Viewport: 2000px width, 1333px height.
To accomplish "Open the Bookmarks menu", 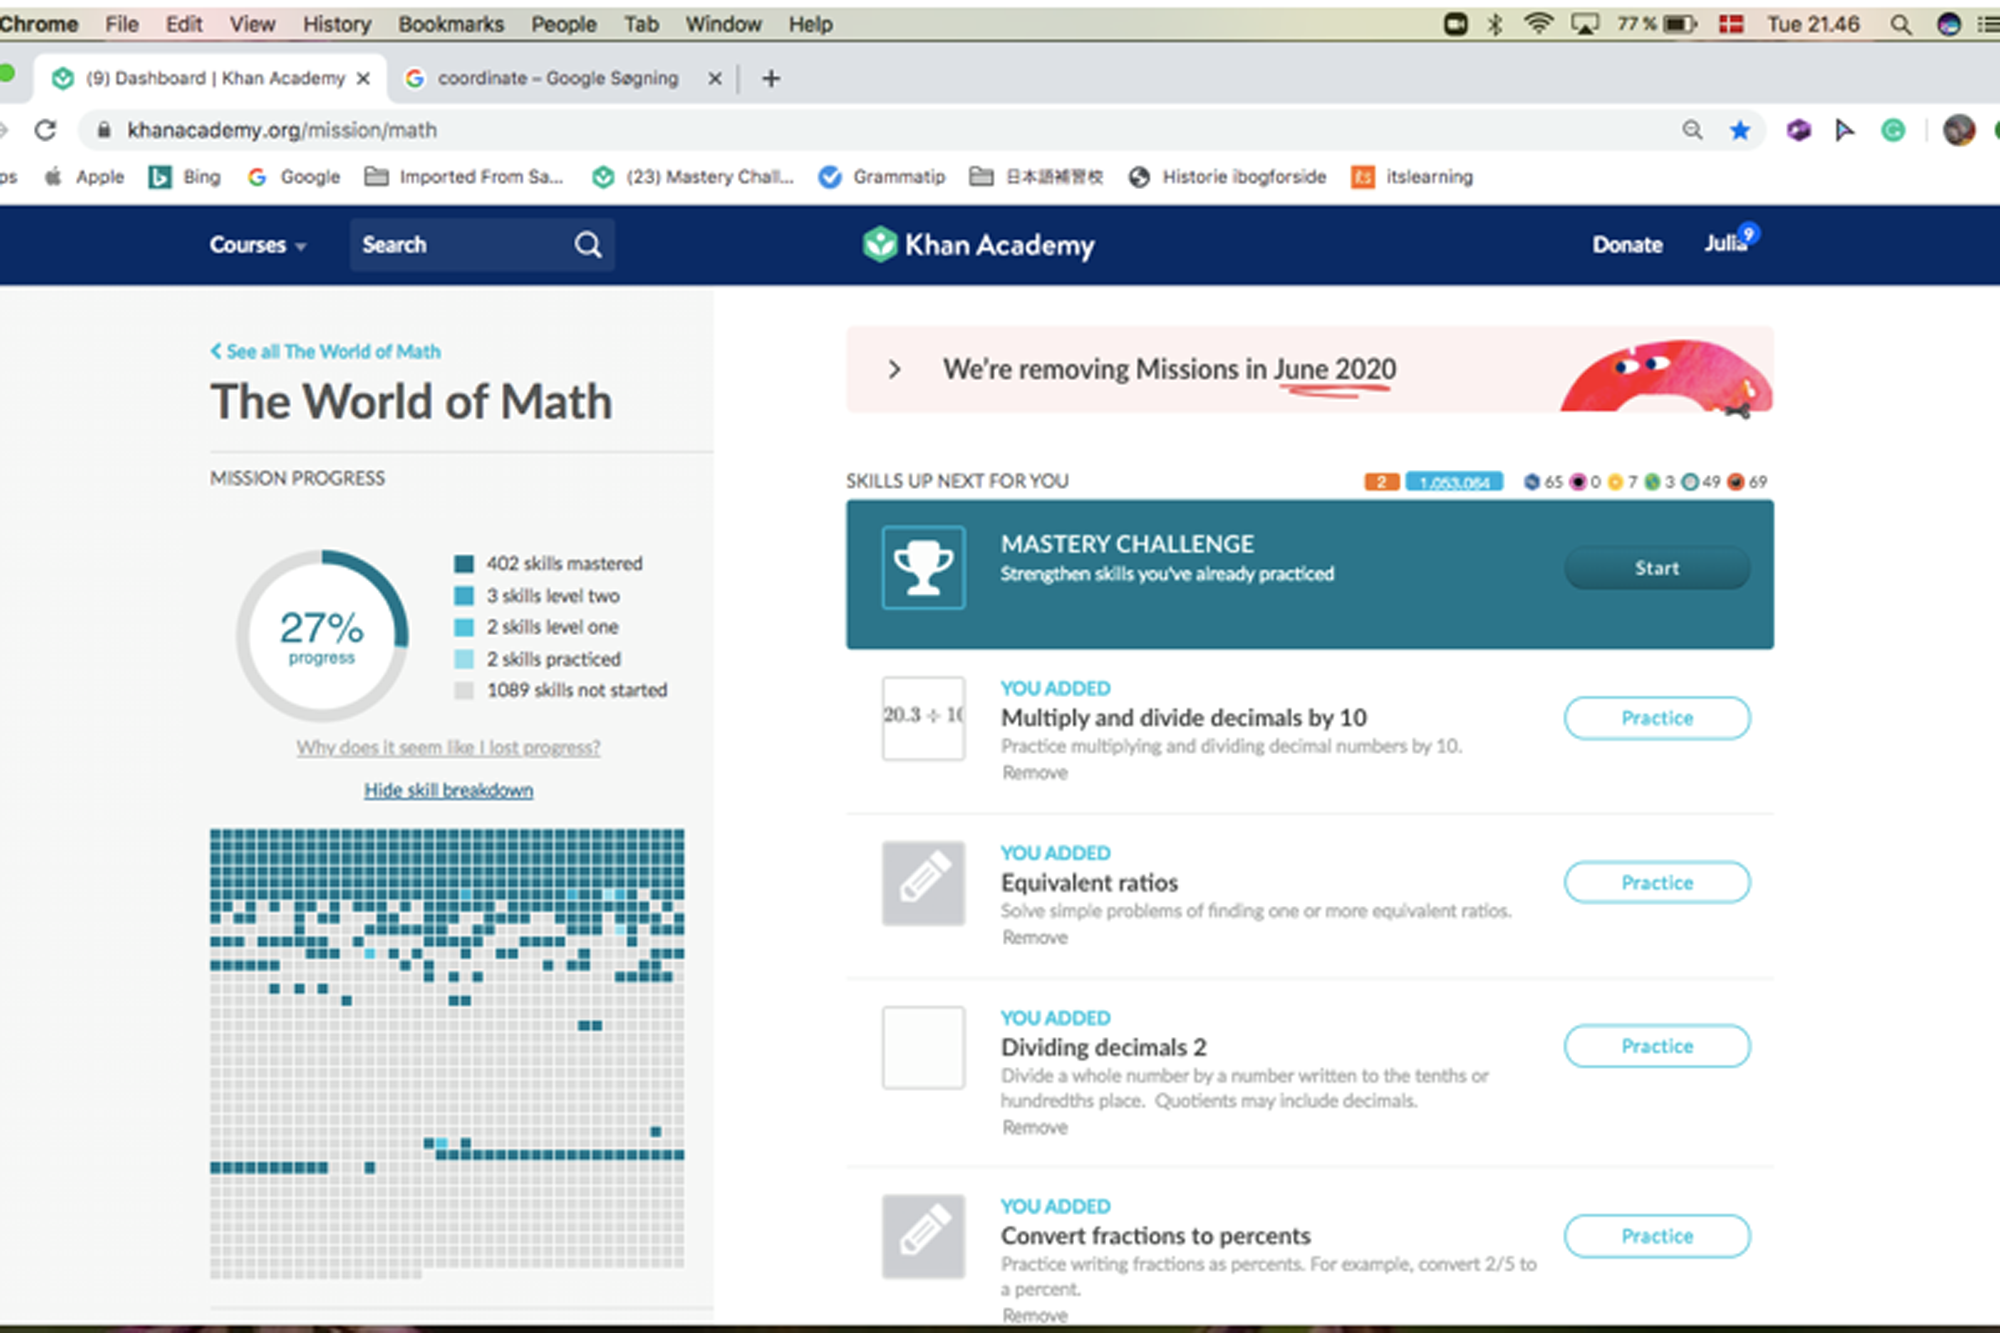I will coord(451,24).
